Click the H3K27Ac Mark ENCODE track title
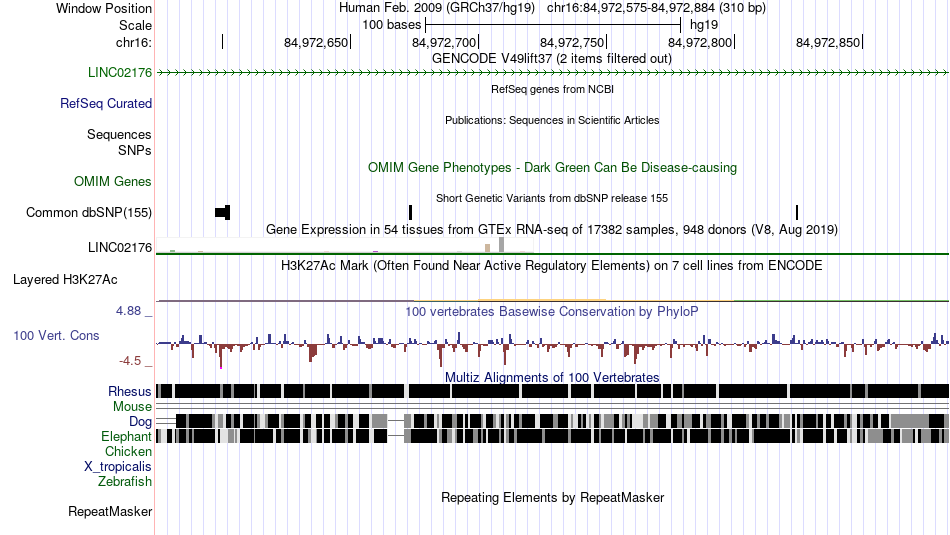 552,265
